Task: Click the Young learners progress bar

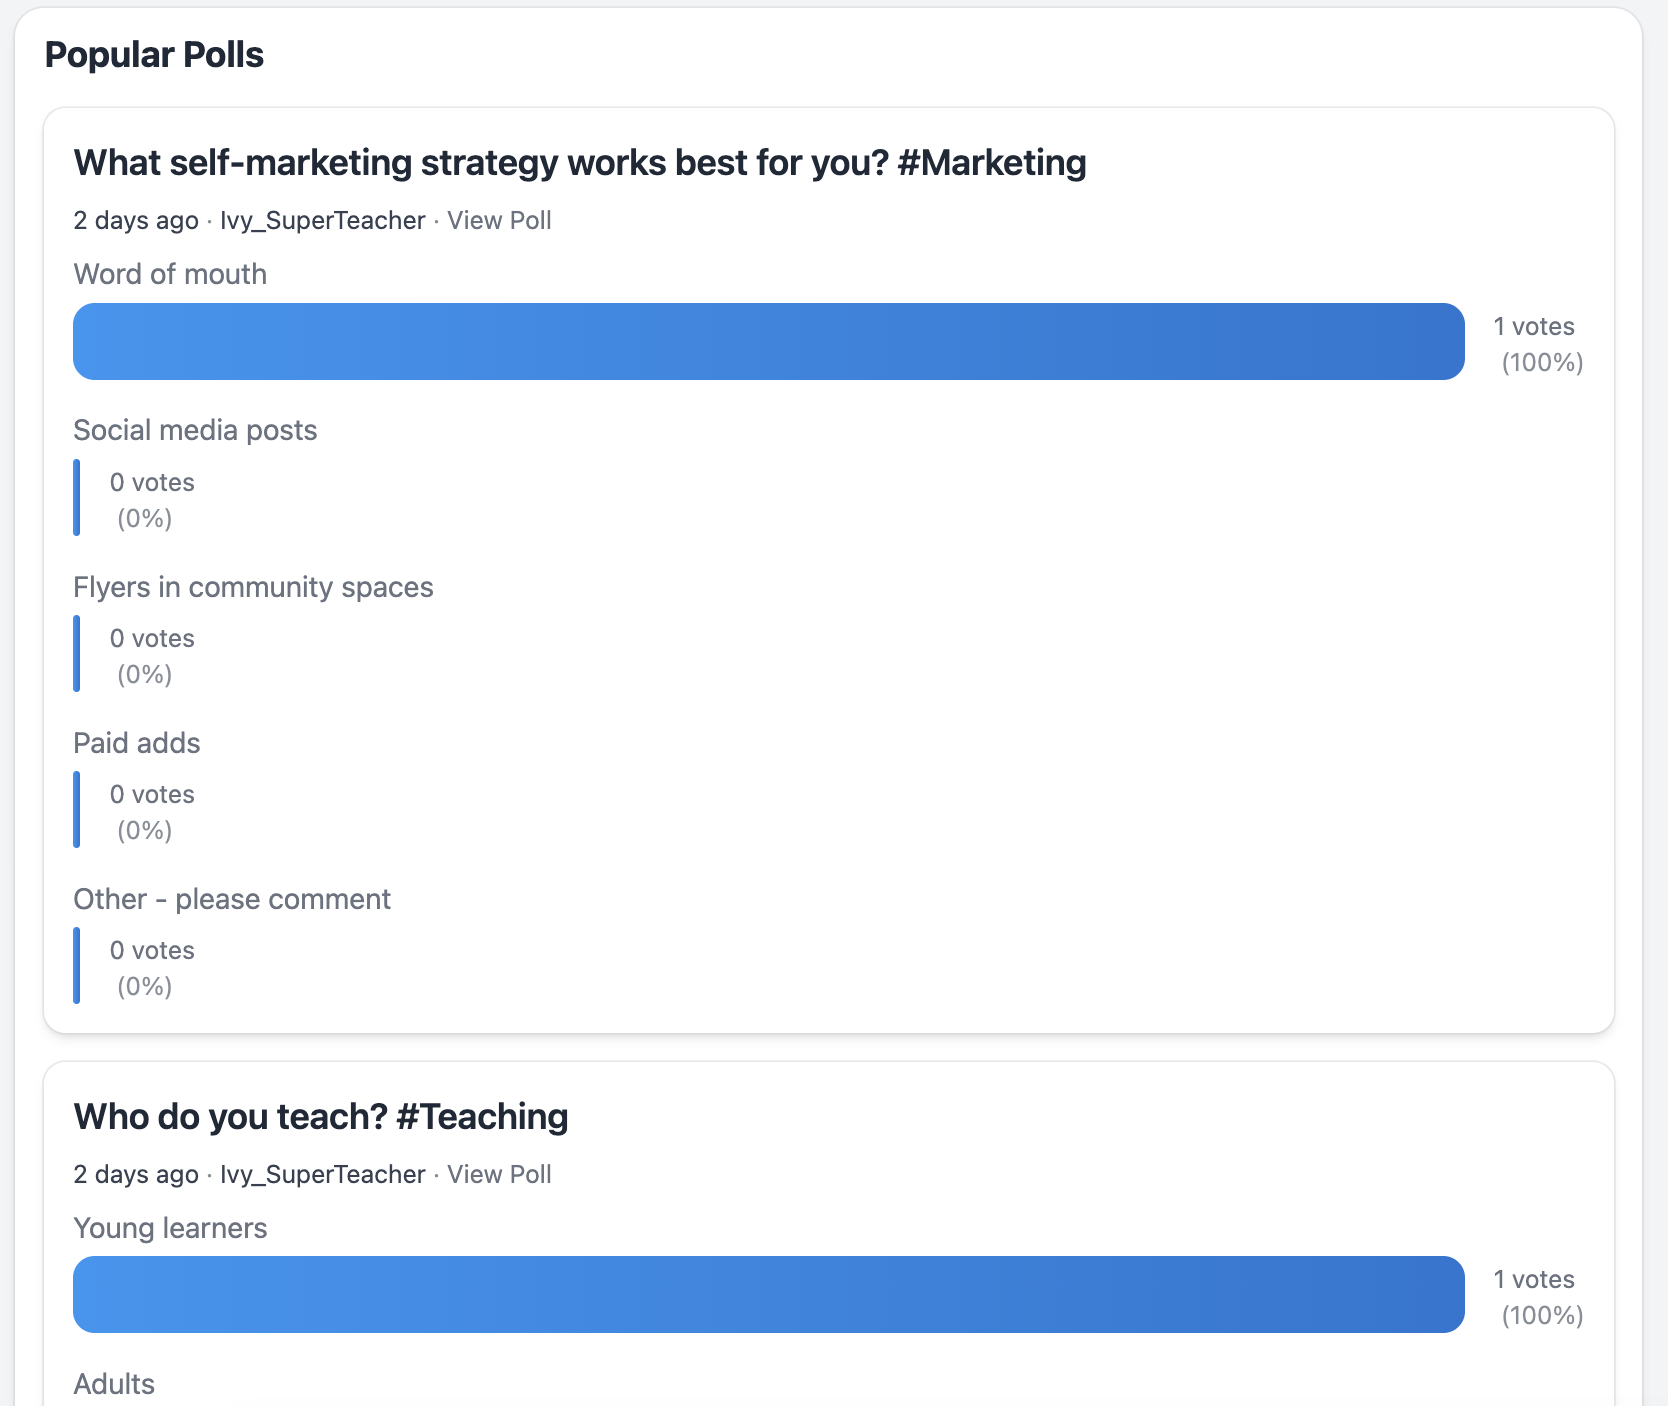Action: [768, 1295]
